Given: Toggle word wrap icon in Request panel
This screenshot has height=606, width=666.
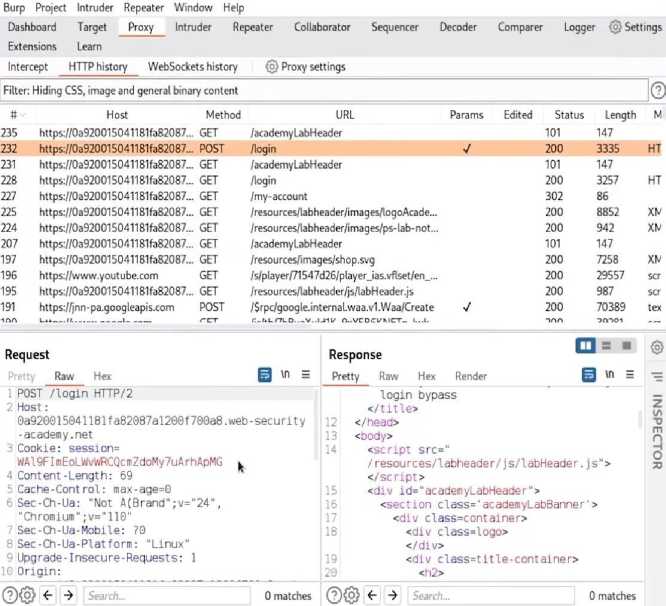Looking at the screenshot, I should point(266,375).
